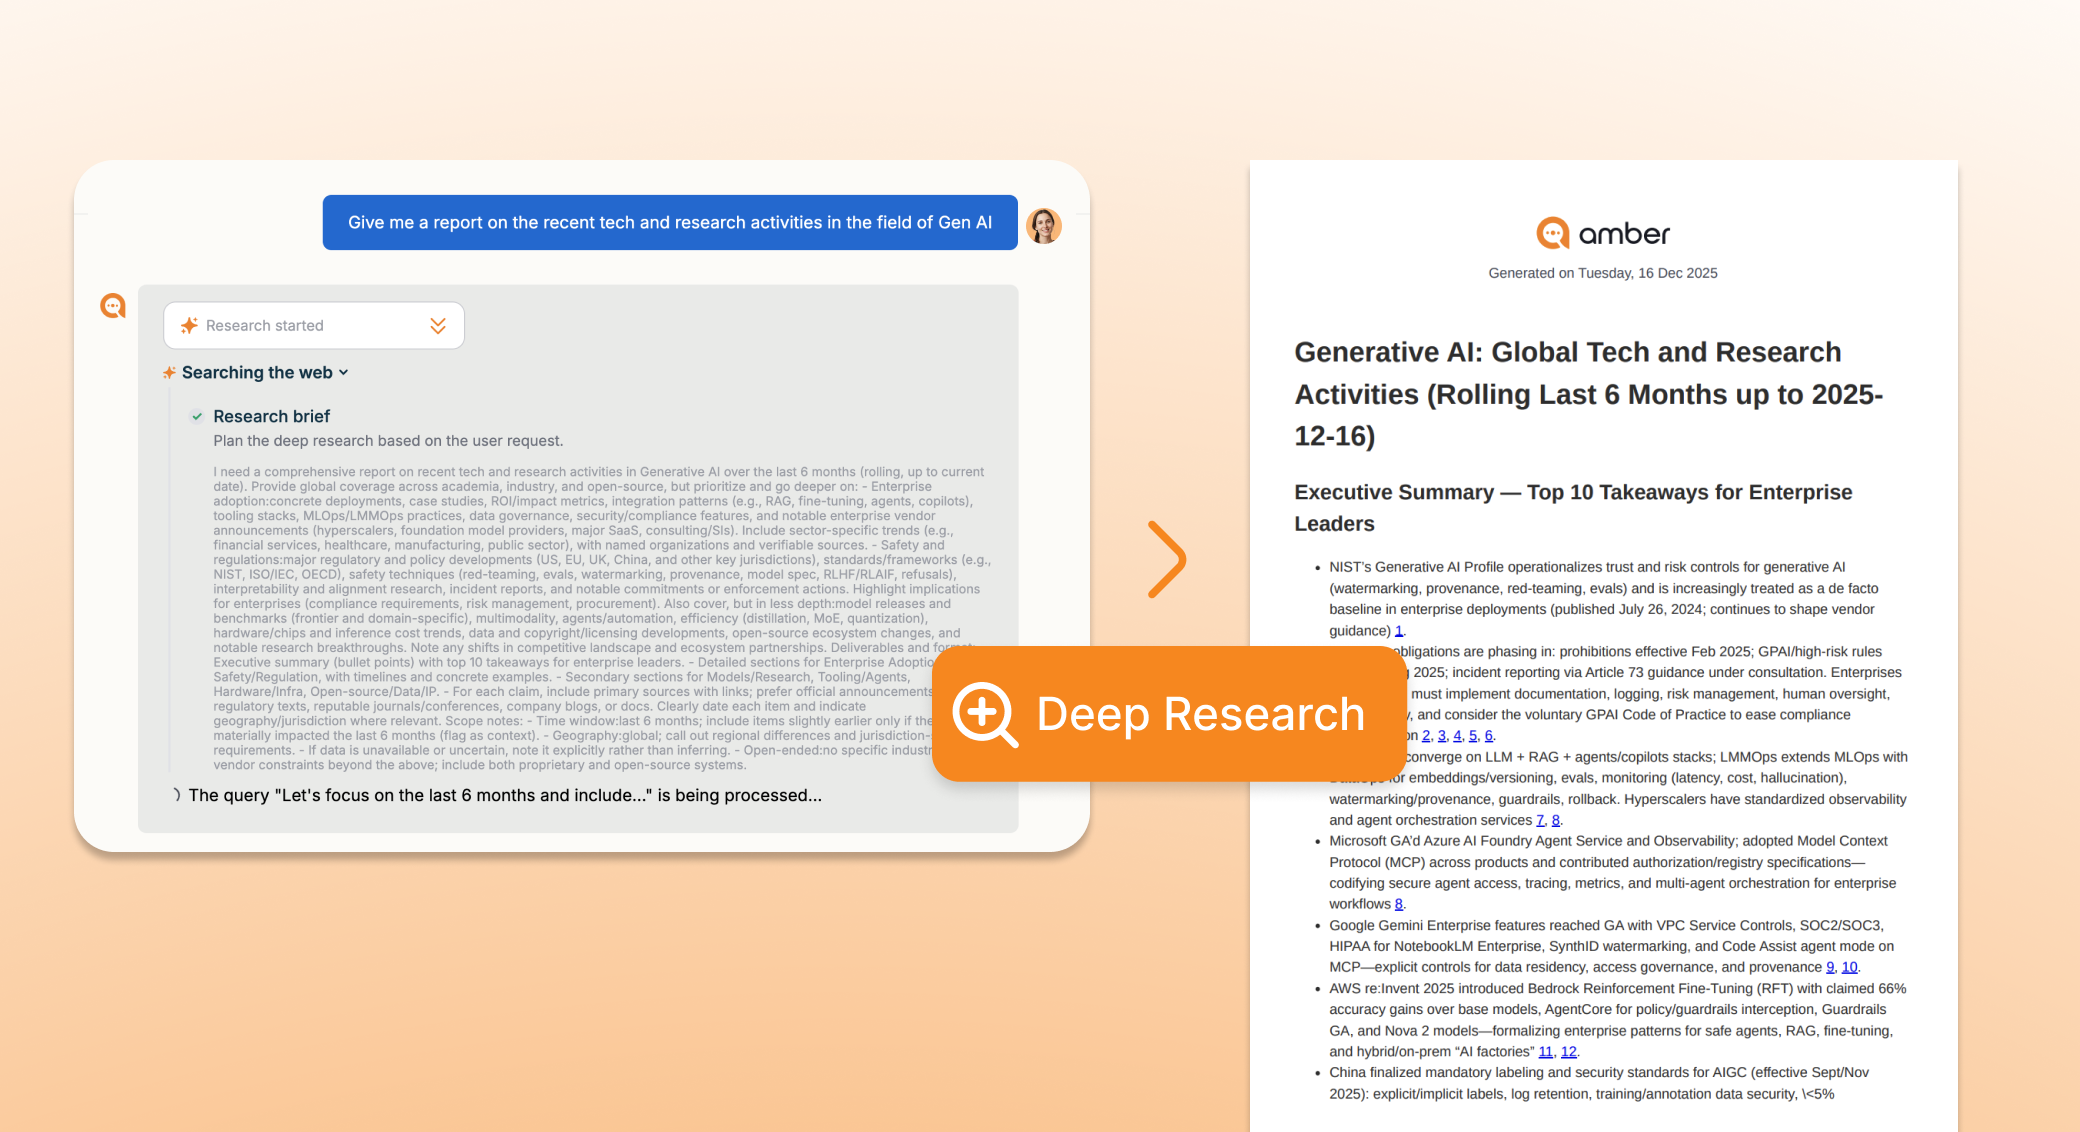Open citation link 1 after NIST guidance
The height and width of the screenshot is (1132, 2080).
click(1398, 631)
